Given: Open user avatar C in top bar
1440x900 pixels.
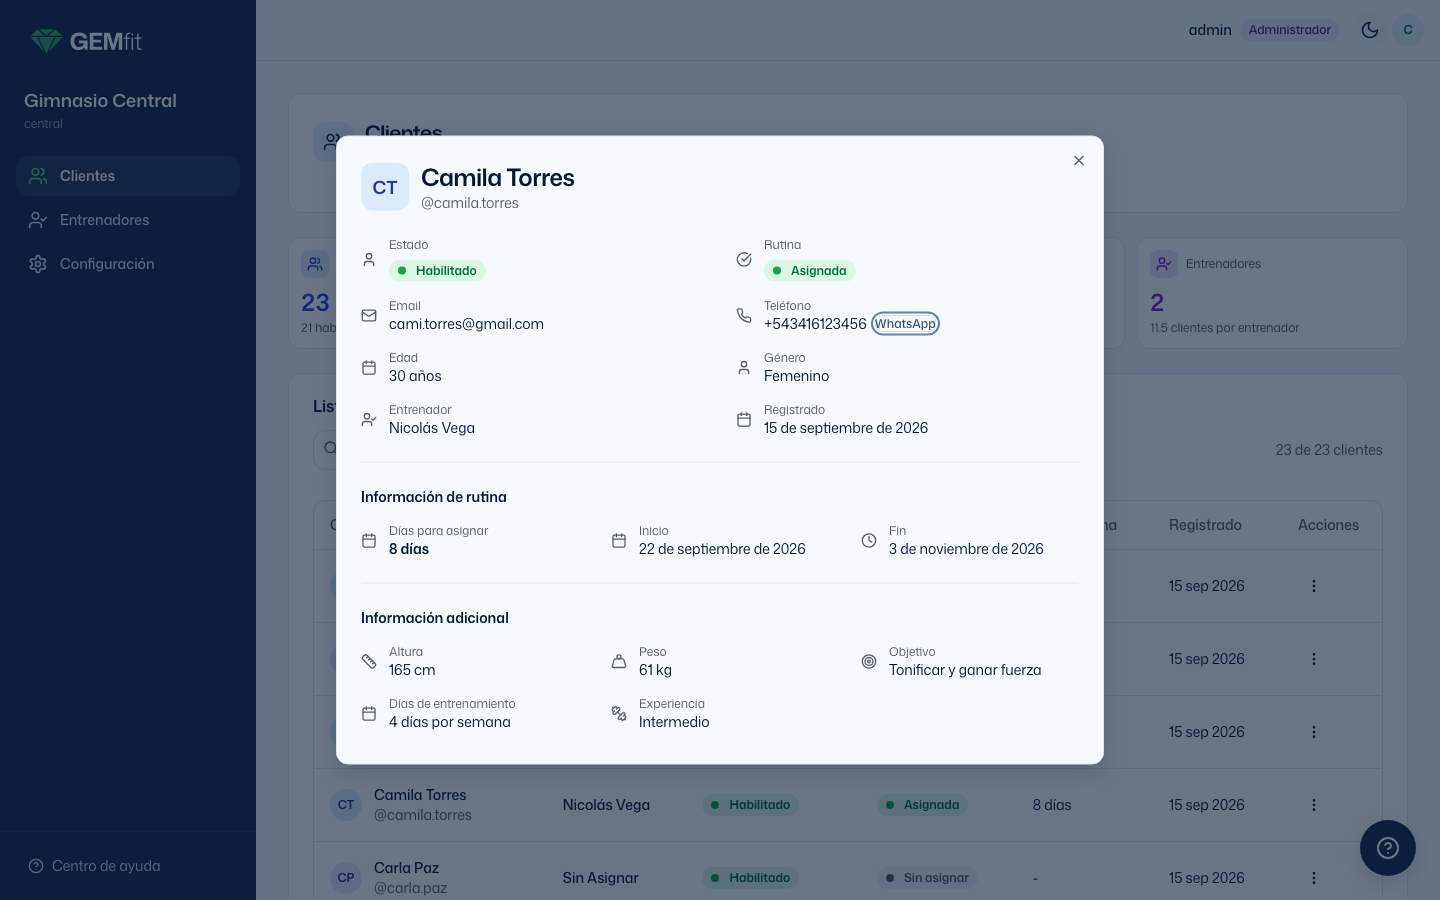Looking at the screenshot, I should 1408,30.
